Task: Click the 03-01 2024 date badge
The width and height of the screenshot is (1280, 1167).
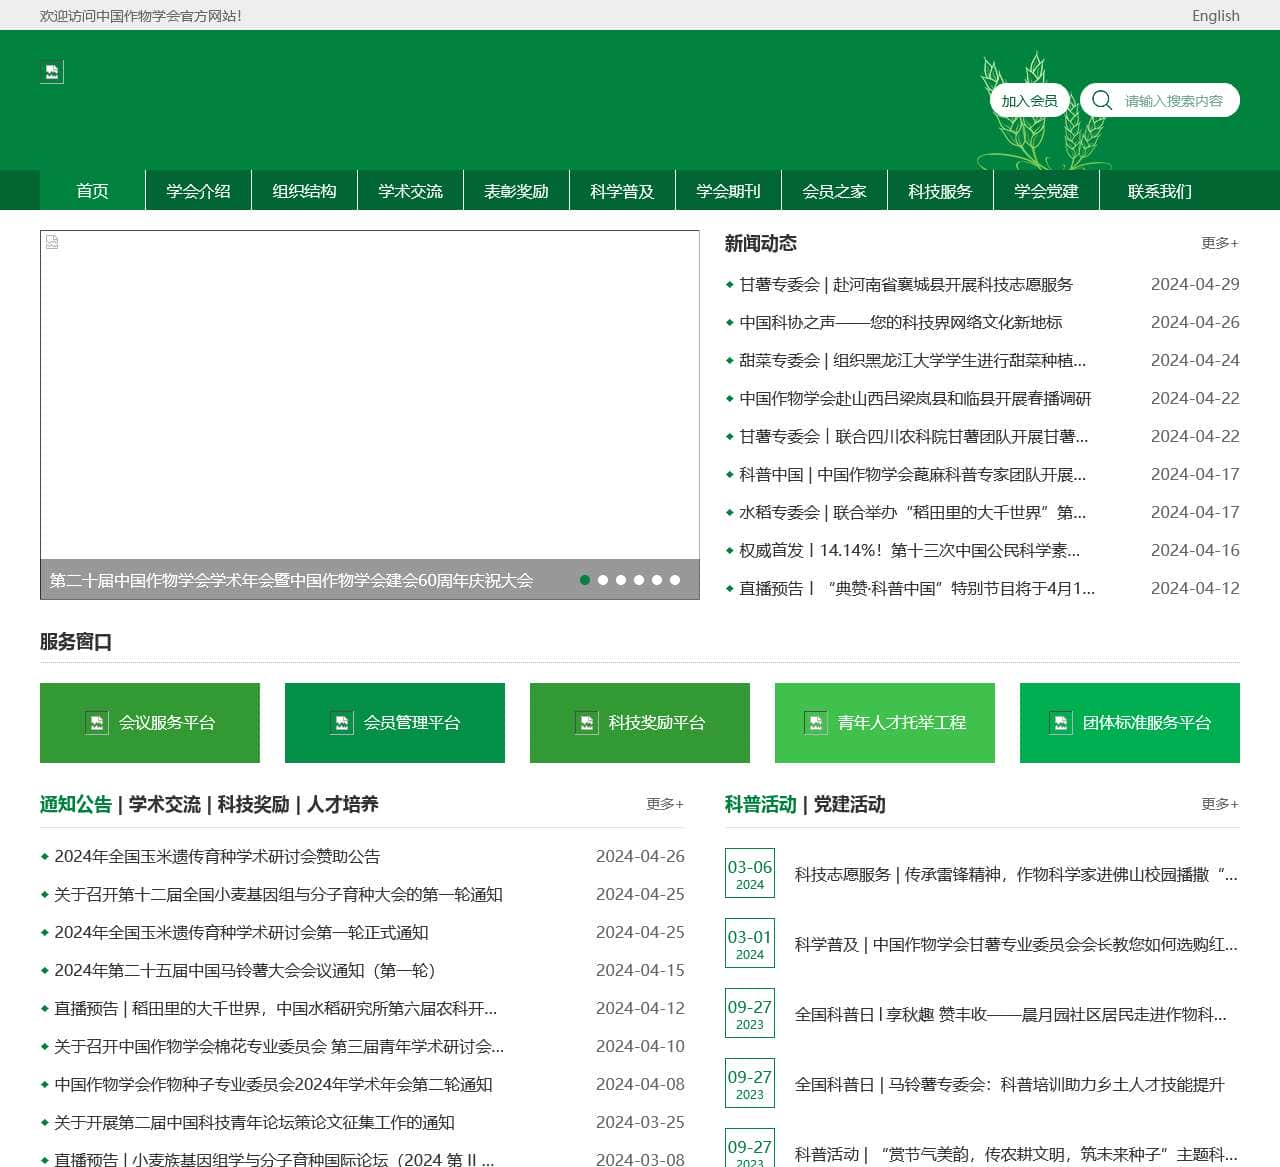Action: pyautogui.click(x=749, y=943)
